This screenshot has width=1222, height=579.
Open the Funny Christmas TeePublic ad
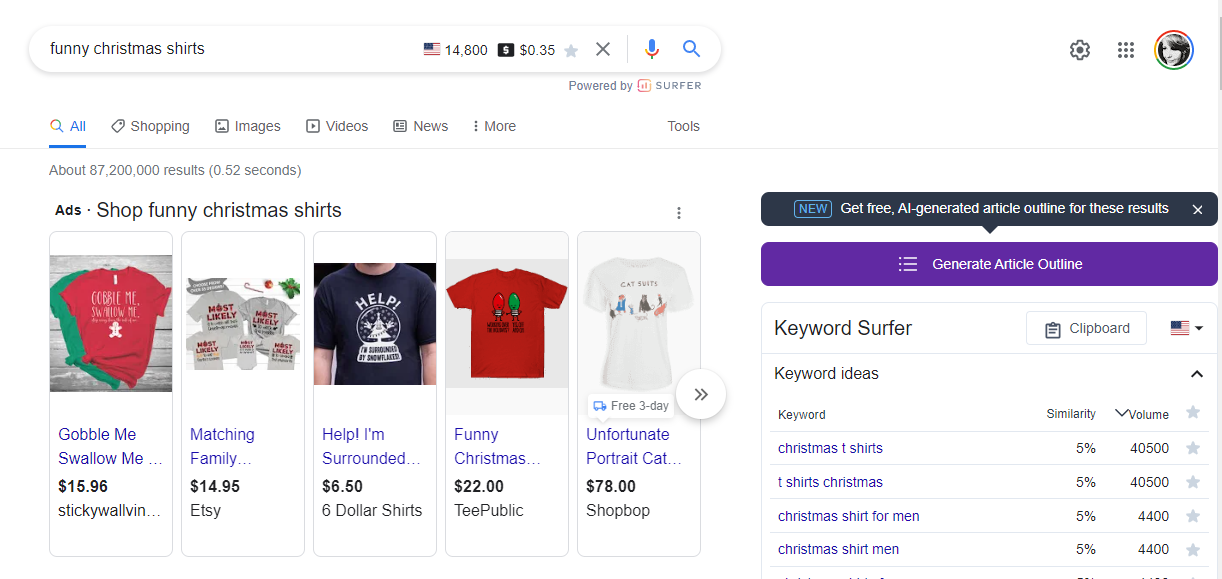pyautogui.click(x=497, y=446)
